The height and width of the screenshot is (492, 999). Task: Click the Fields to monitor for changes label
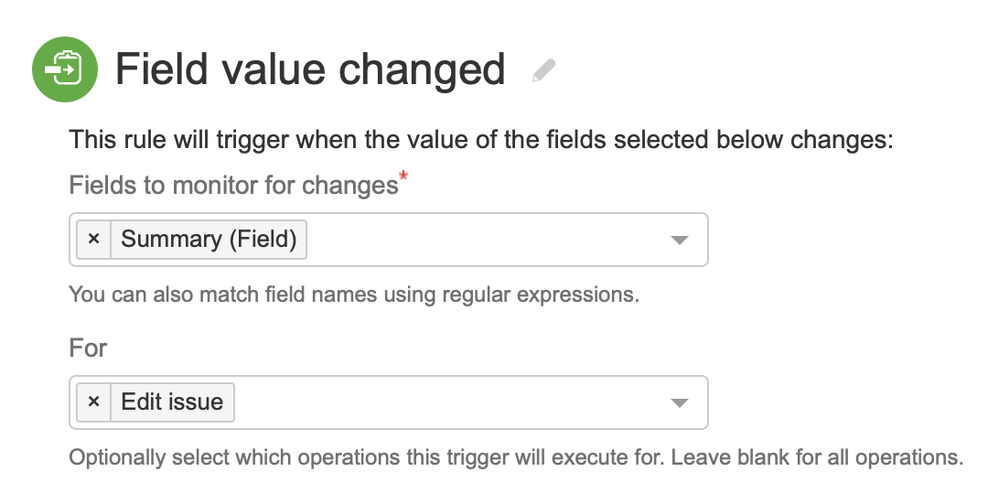point(233,186)
